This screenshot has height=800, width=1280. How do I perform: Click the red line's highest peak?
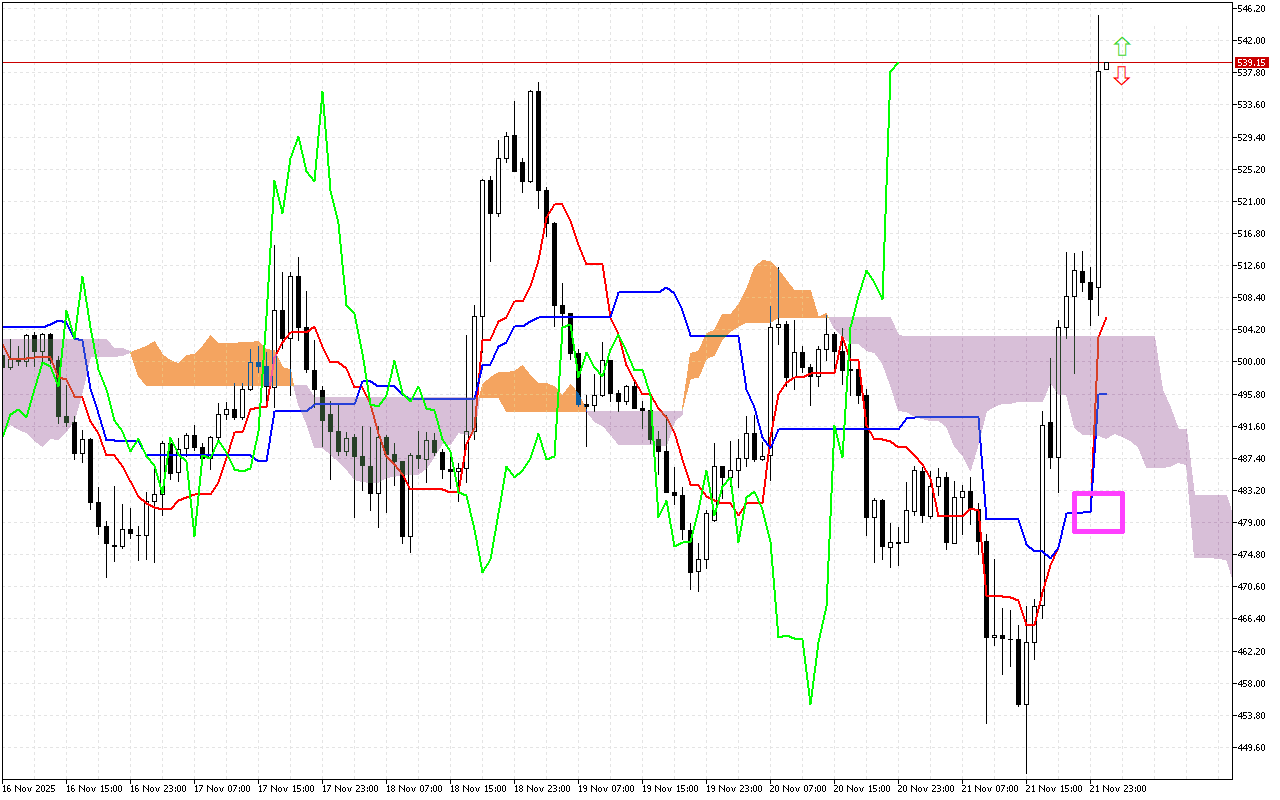tap(558, 204)
